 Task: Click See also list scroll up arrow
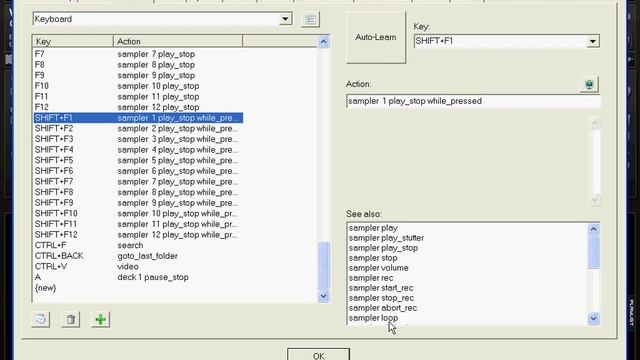pos(593,229)
